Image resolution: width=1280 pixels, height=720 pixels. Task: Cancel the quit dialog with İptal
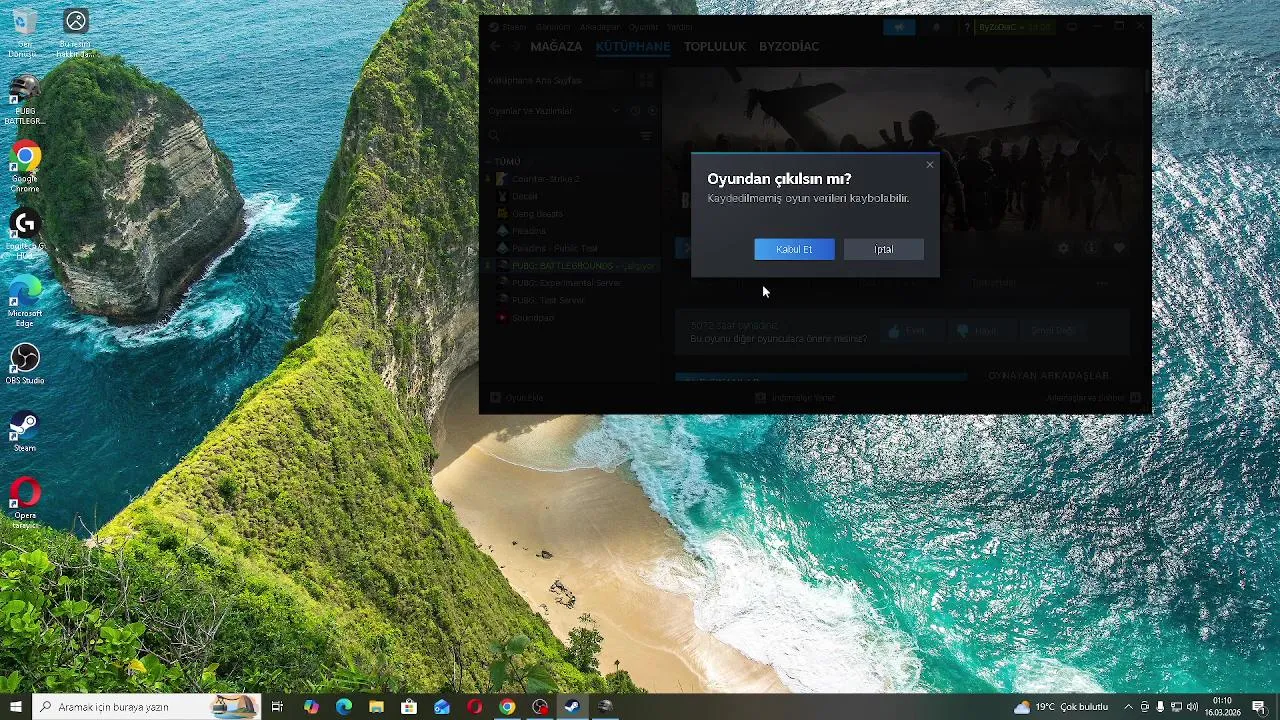coord(884,249)
